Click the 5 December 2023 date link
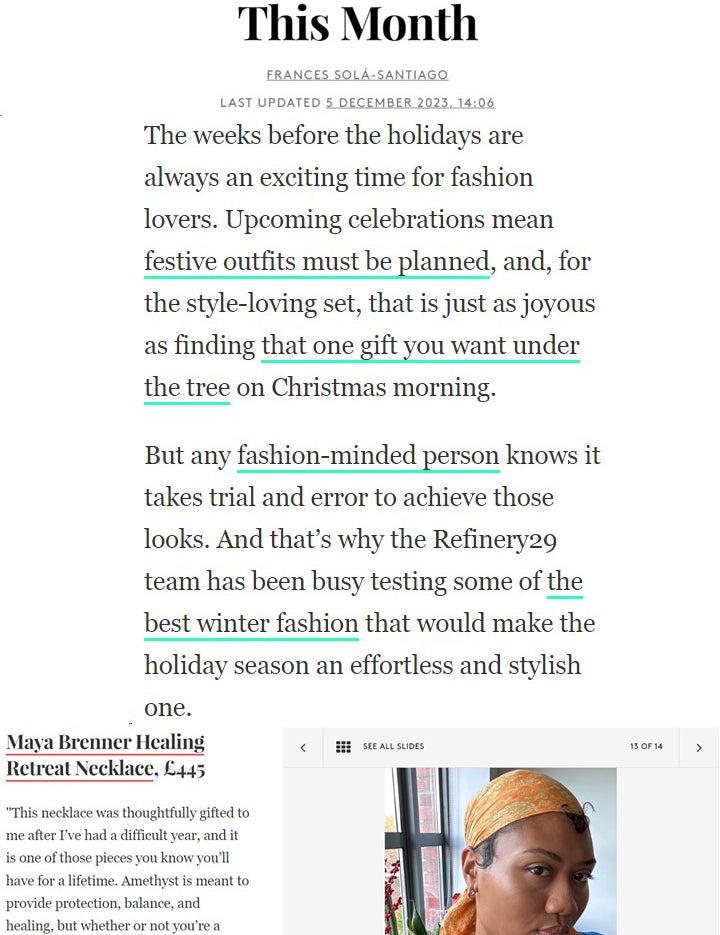The width and height of the screenshot is (720, 935). click(x=410, y=103)
